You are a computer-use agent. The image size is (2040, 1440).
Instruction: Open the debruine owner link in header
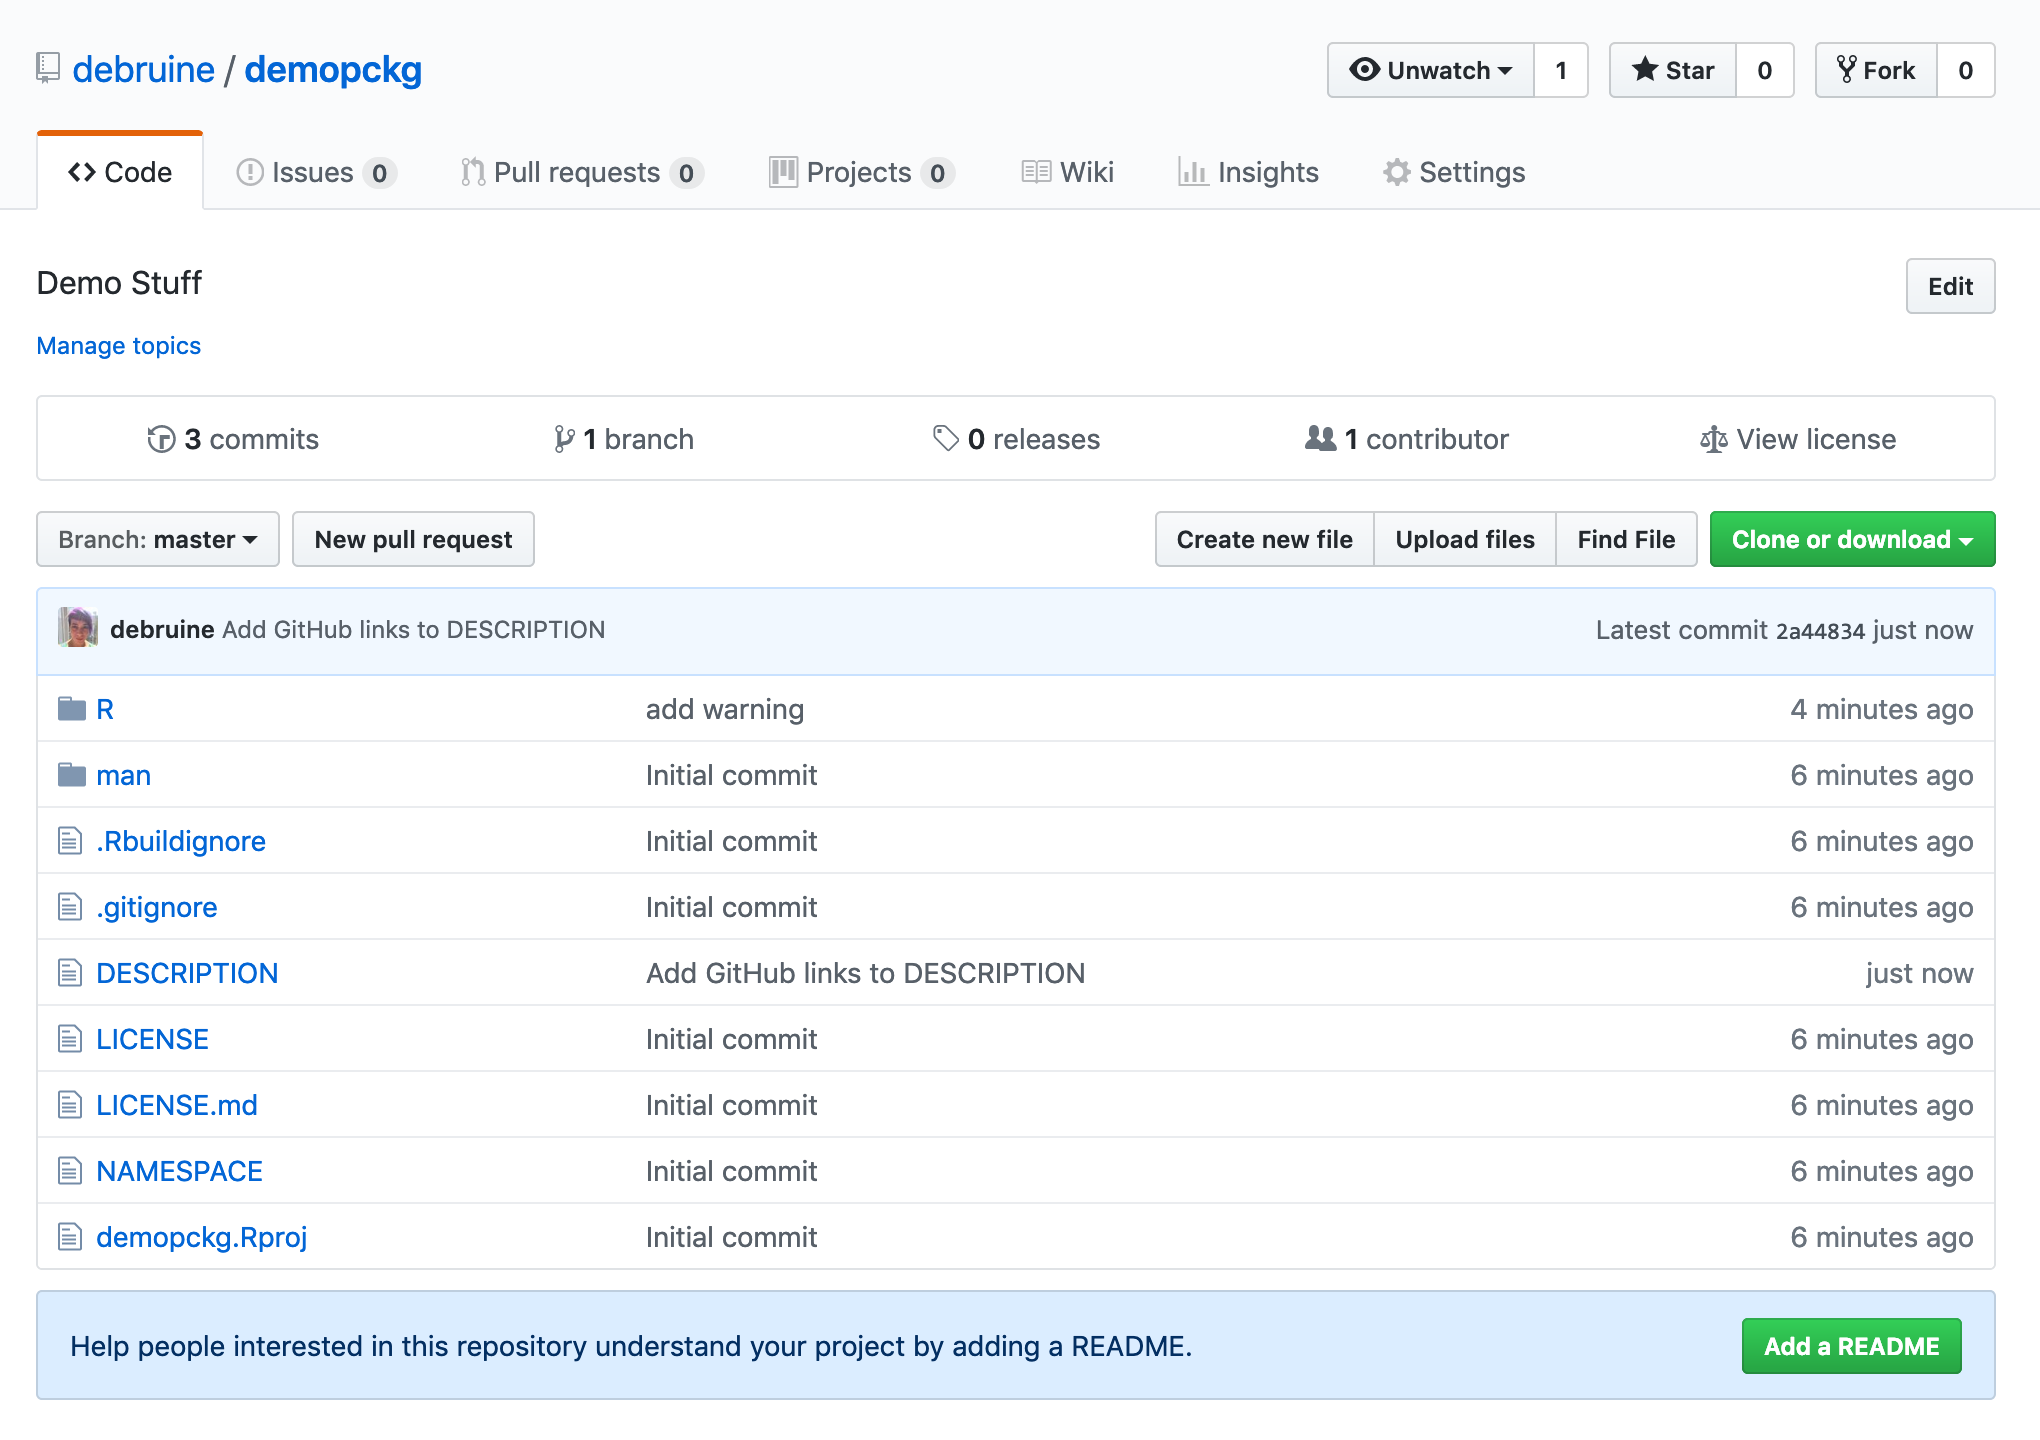tap(143, 69)
